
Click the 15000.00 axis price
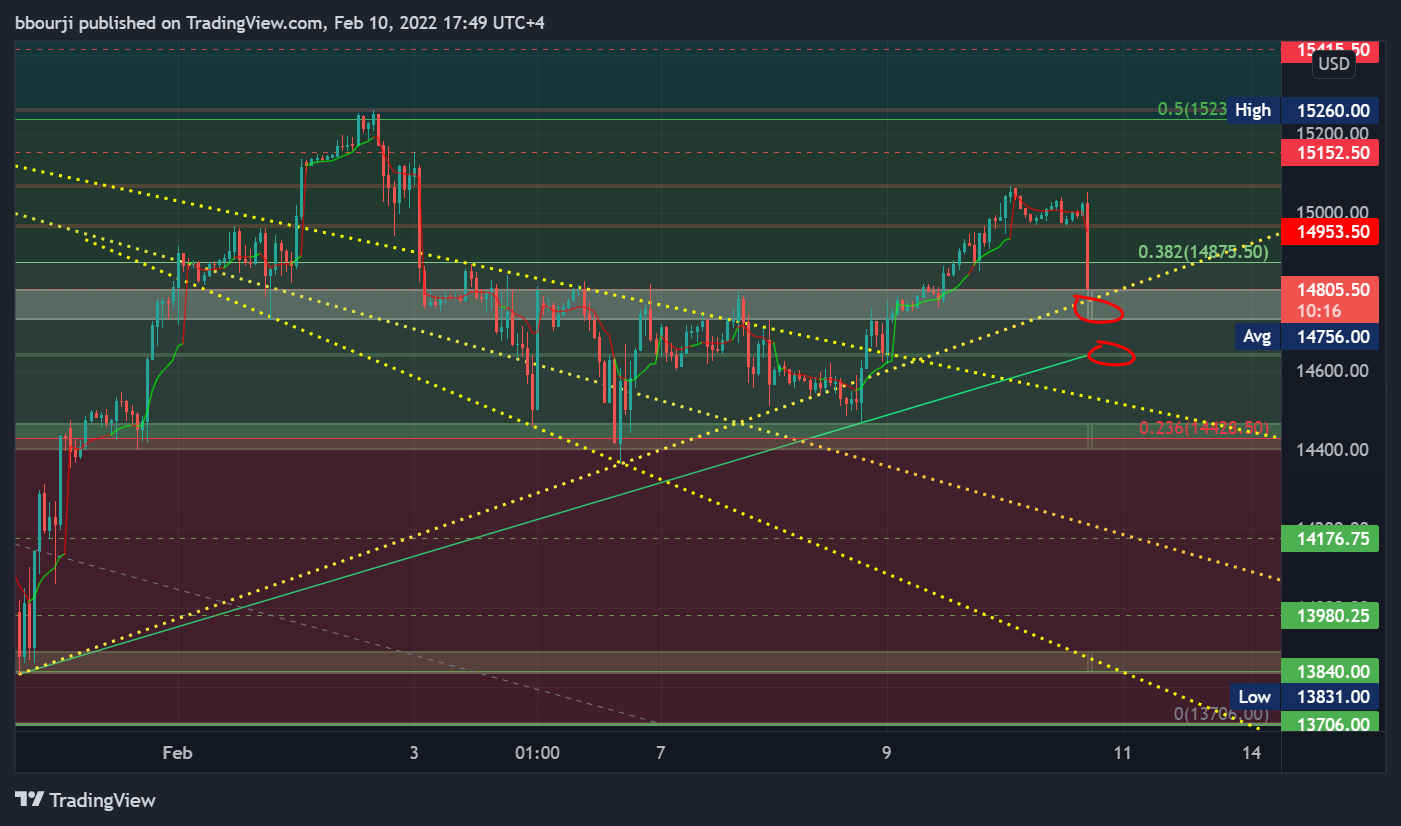(x=1333, y=212)
